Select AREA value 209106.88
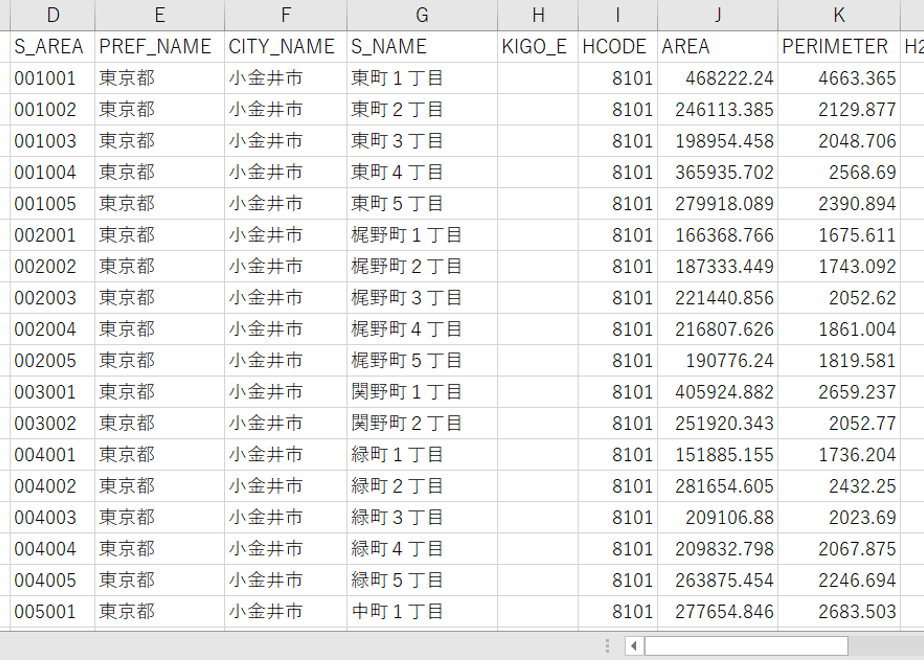 [718, 517]
